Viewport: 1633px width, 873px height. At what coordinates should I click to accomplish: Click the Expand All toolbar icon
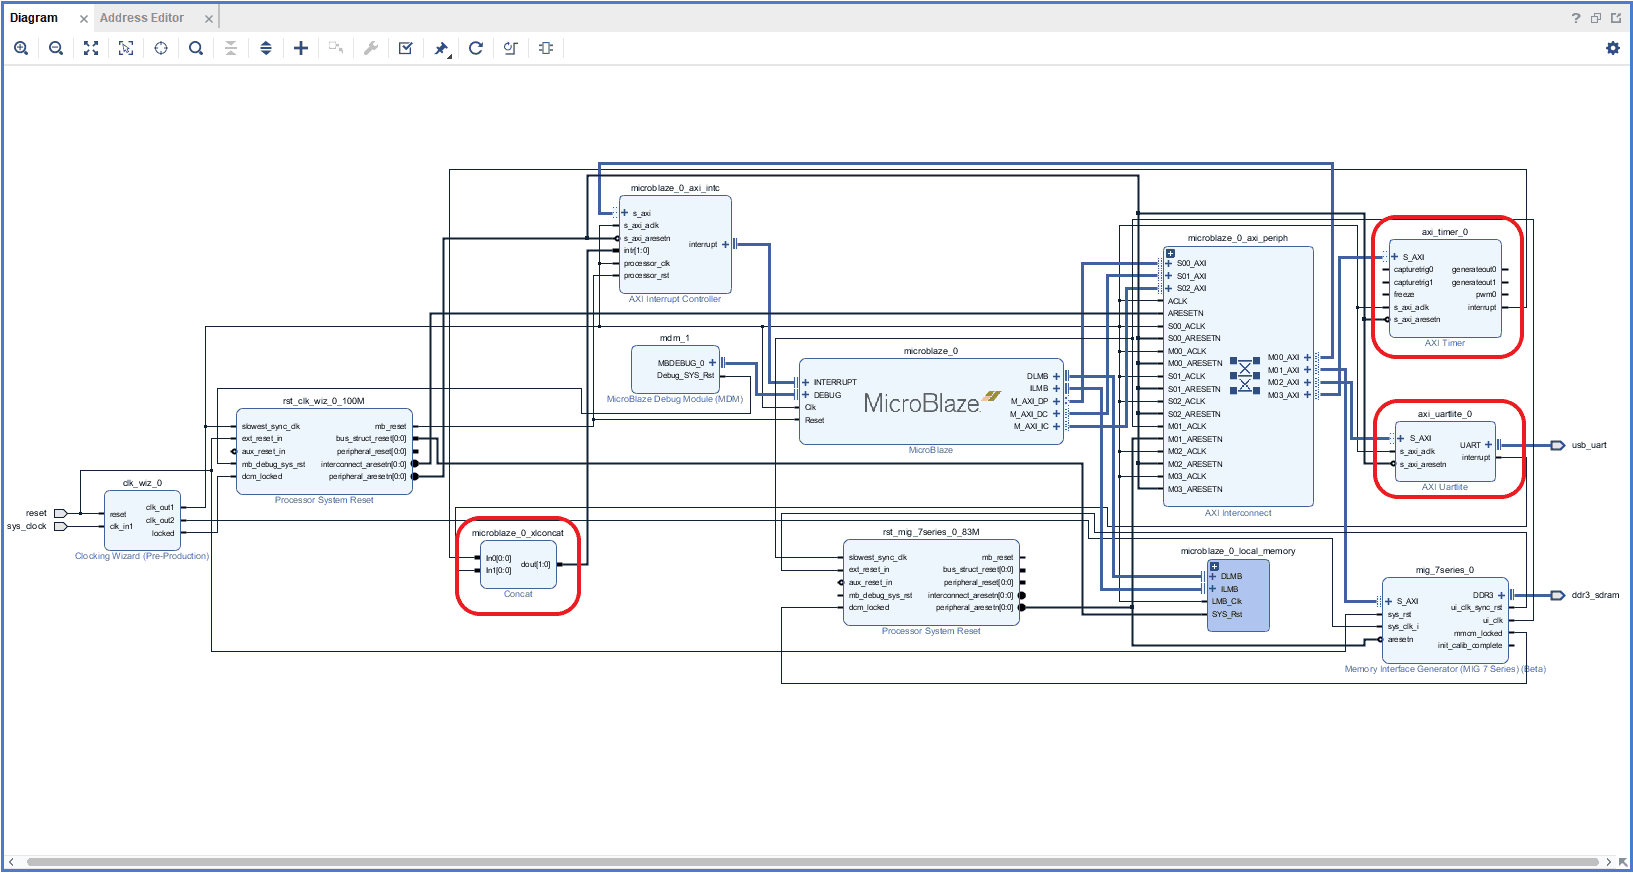pyautogui.click(x=266, y=48)
